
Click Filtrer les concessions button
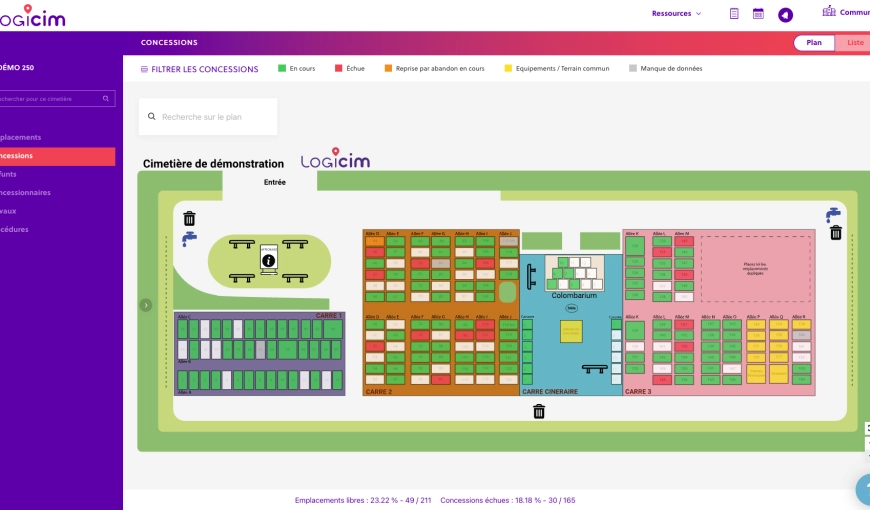pos(199,69)
